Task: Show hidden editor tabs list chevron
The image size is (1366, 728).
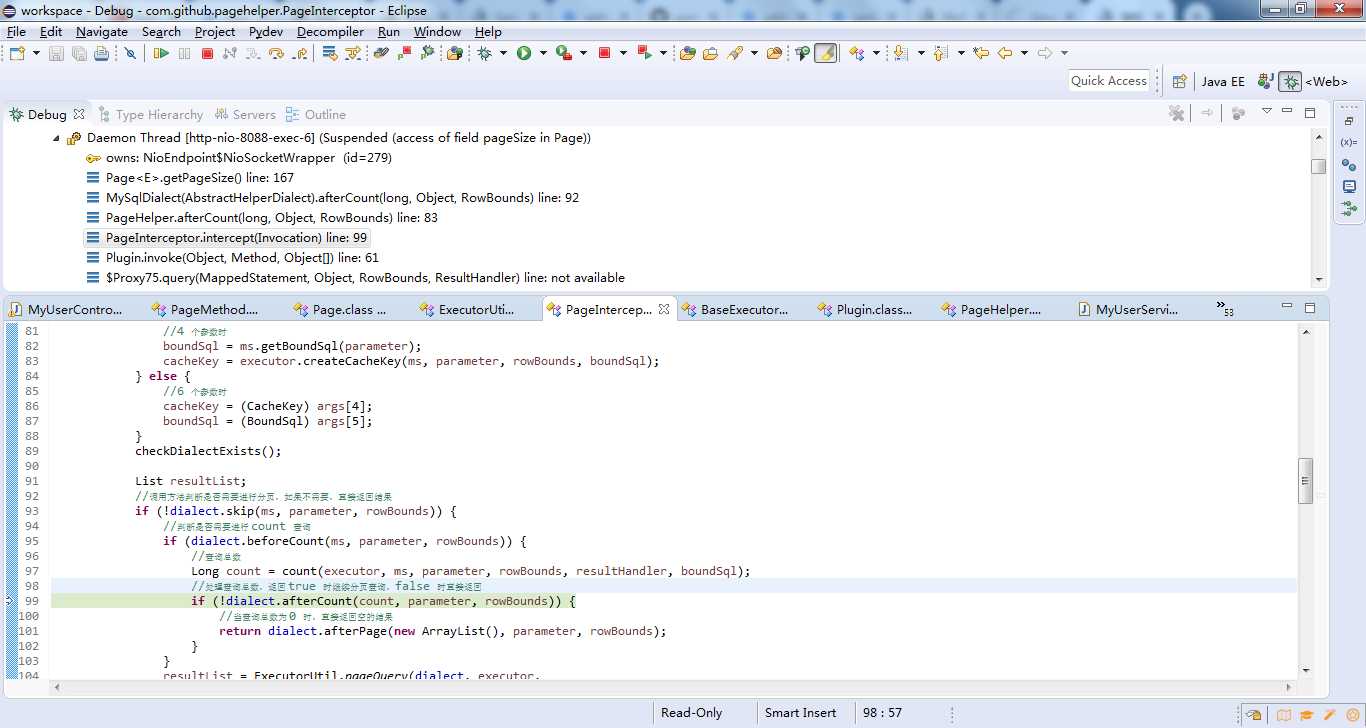Action: tap(1224, 309)
